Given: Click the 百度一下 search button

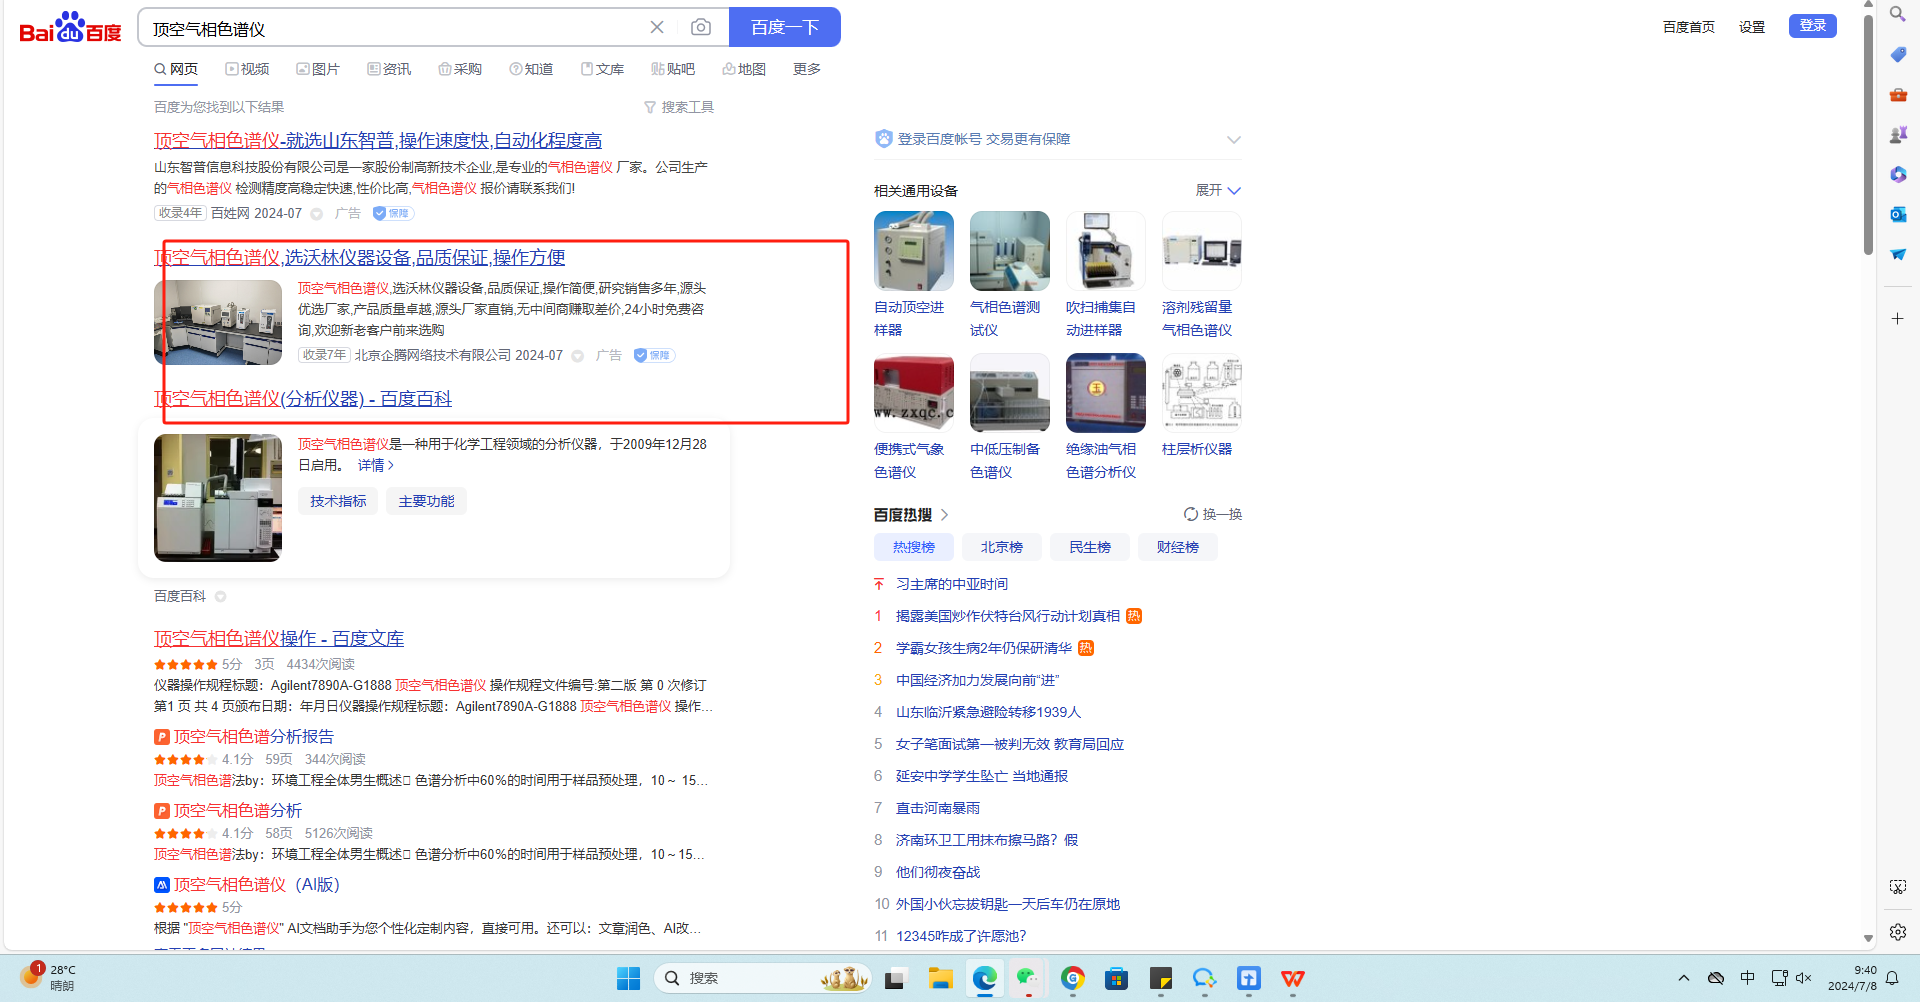Looking at the screenshot, I should tap(785, 27).
